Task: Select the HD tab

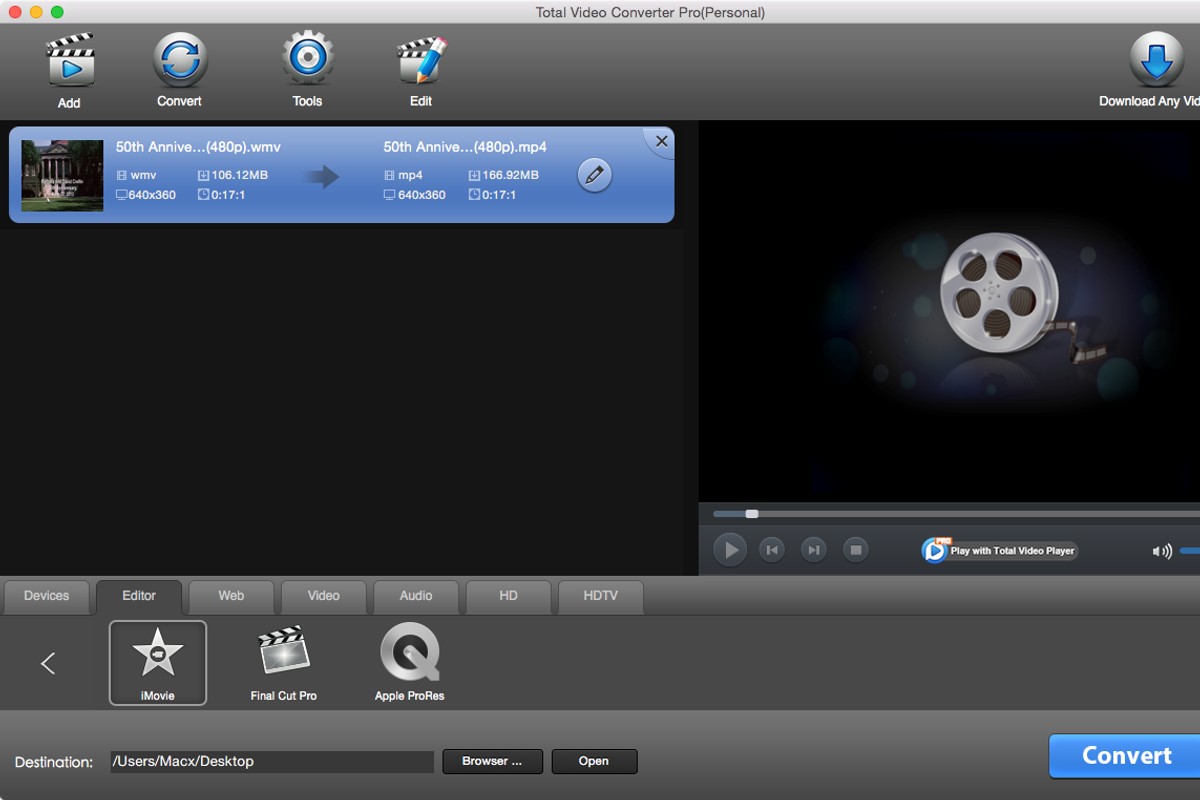Action: coord(508,596)
